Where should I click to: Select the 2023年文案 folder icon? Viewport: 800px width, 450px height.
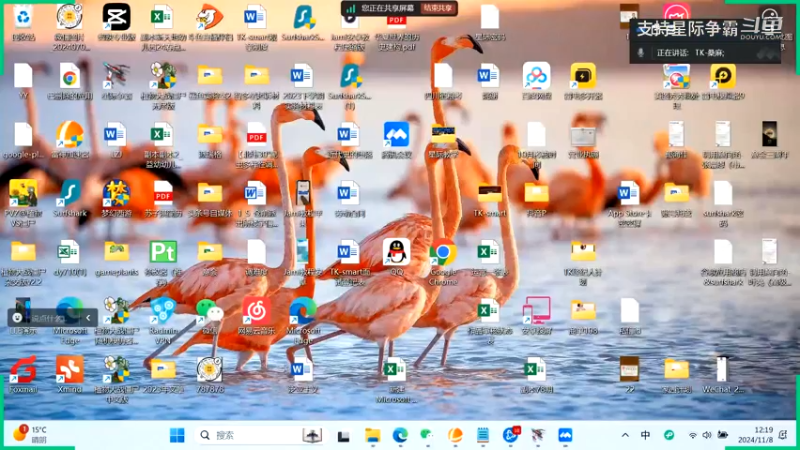coord(163,369)
